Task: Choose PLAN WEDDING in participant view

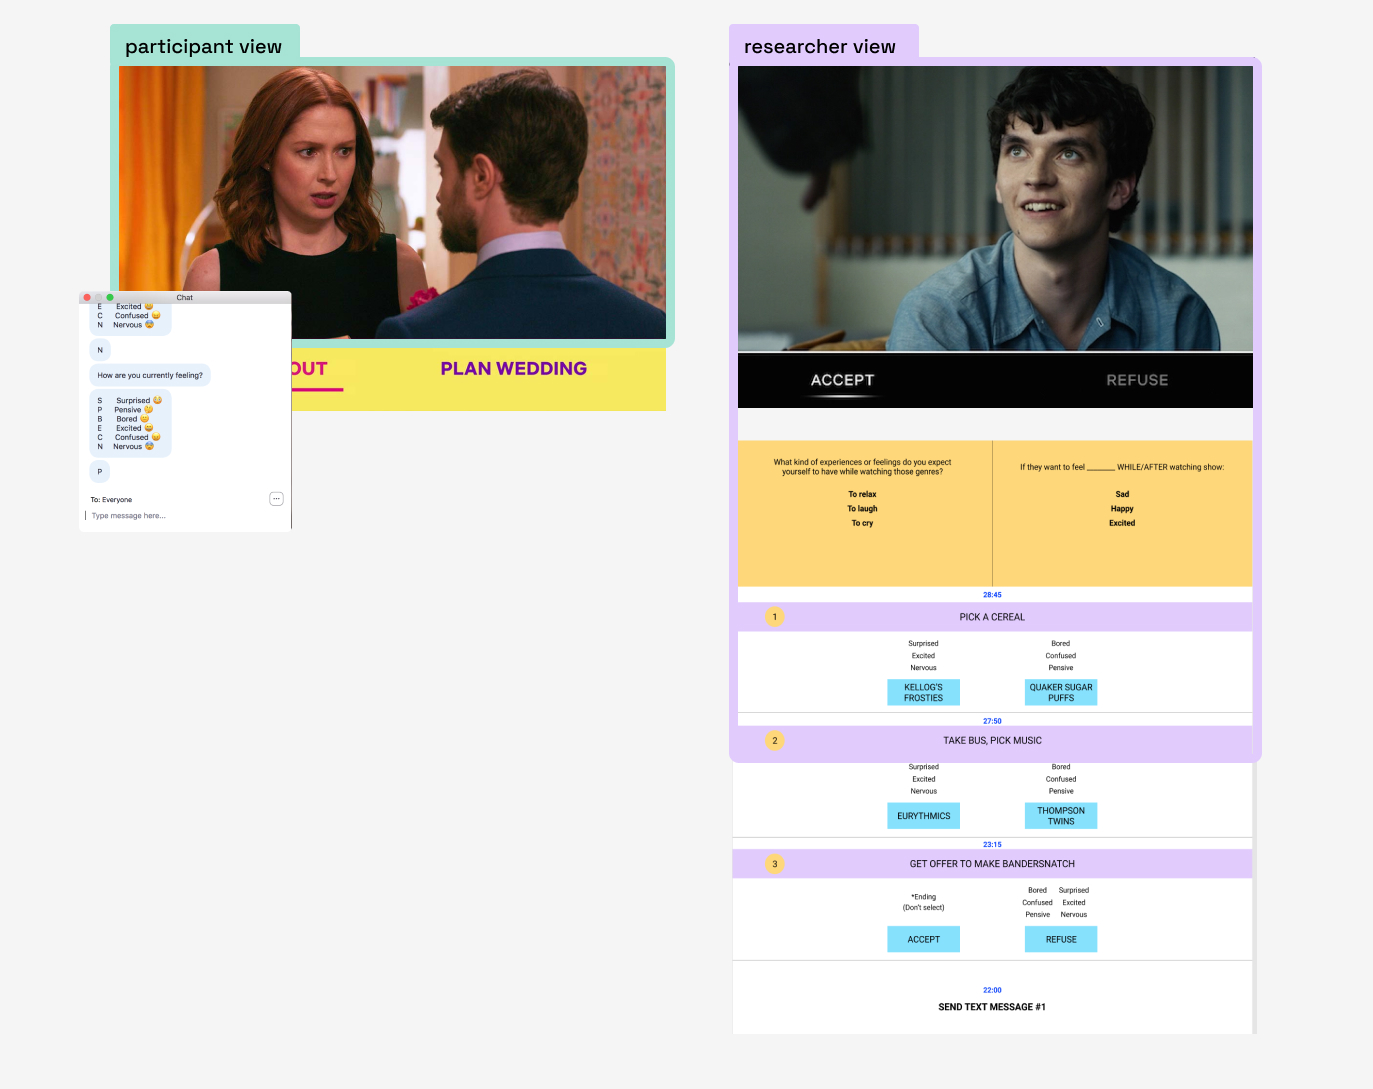Action: click(513, 369)
